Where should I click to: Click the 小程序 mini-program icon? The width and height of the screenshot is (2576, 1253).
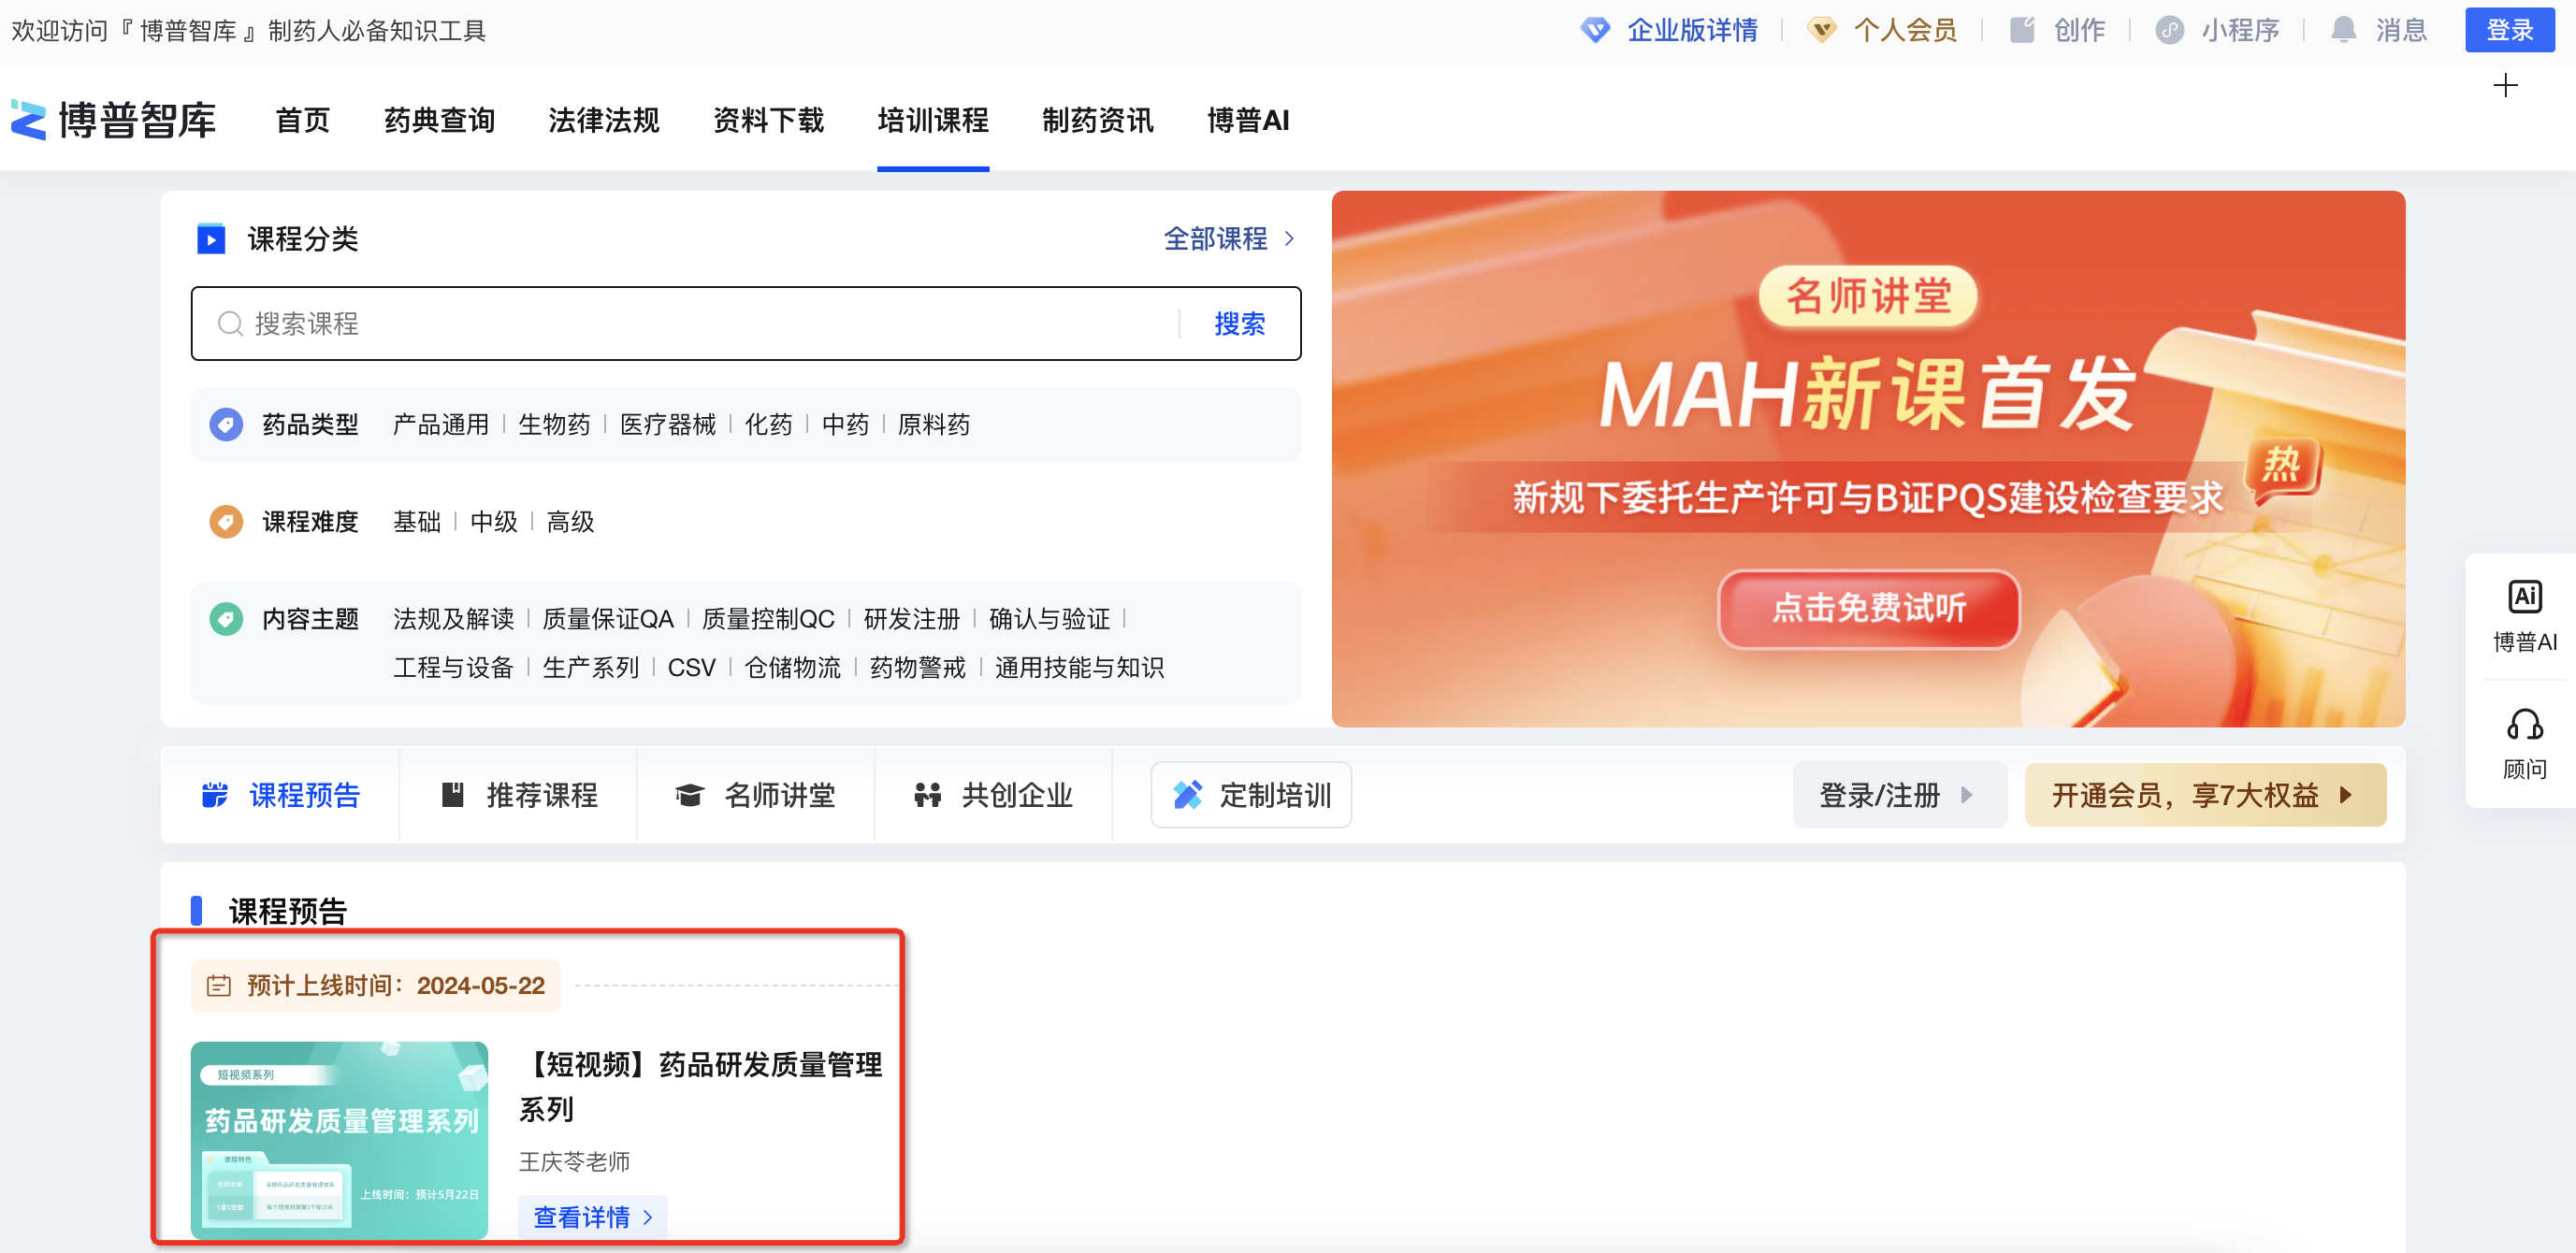(x=2169, y=30)
